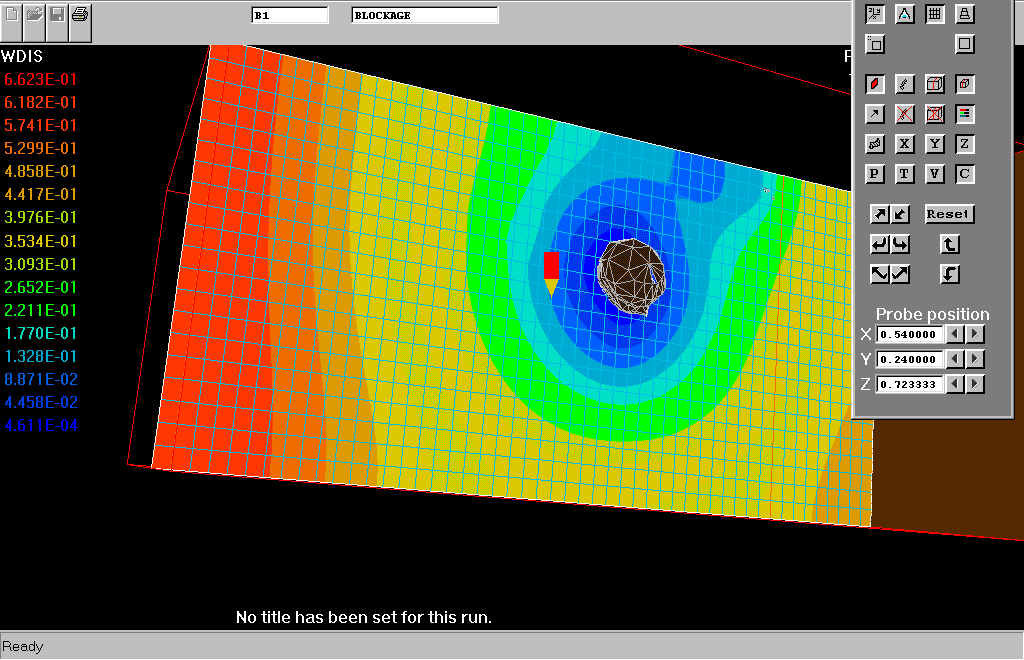
Task: Click the vector arrow display icon
Action: click(x=875, y=114)
